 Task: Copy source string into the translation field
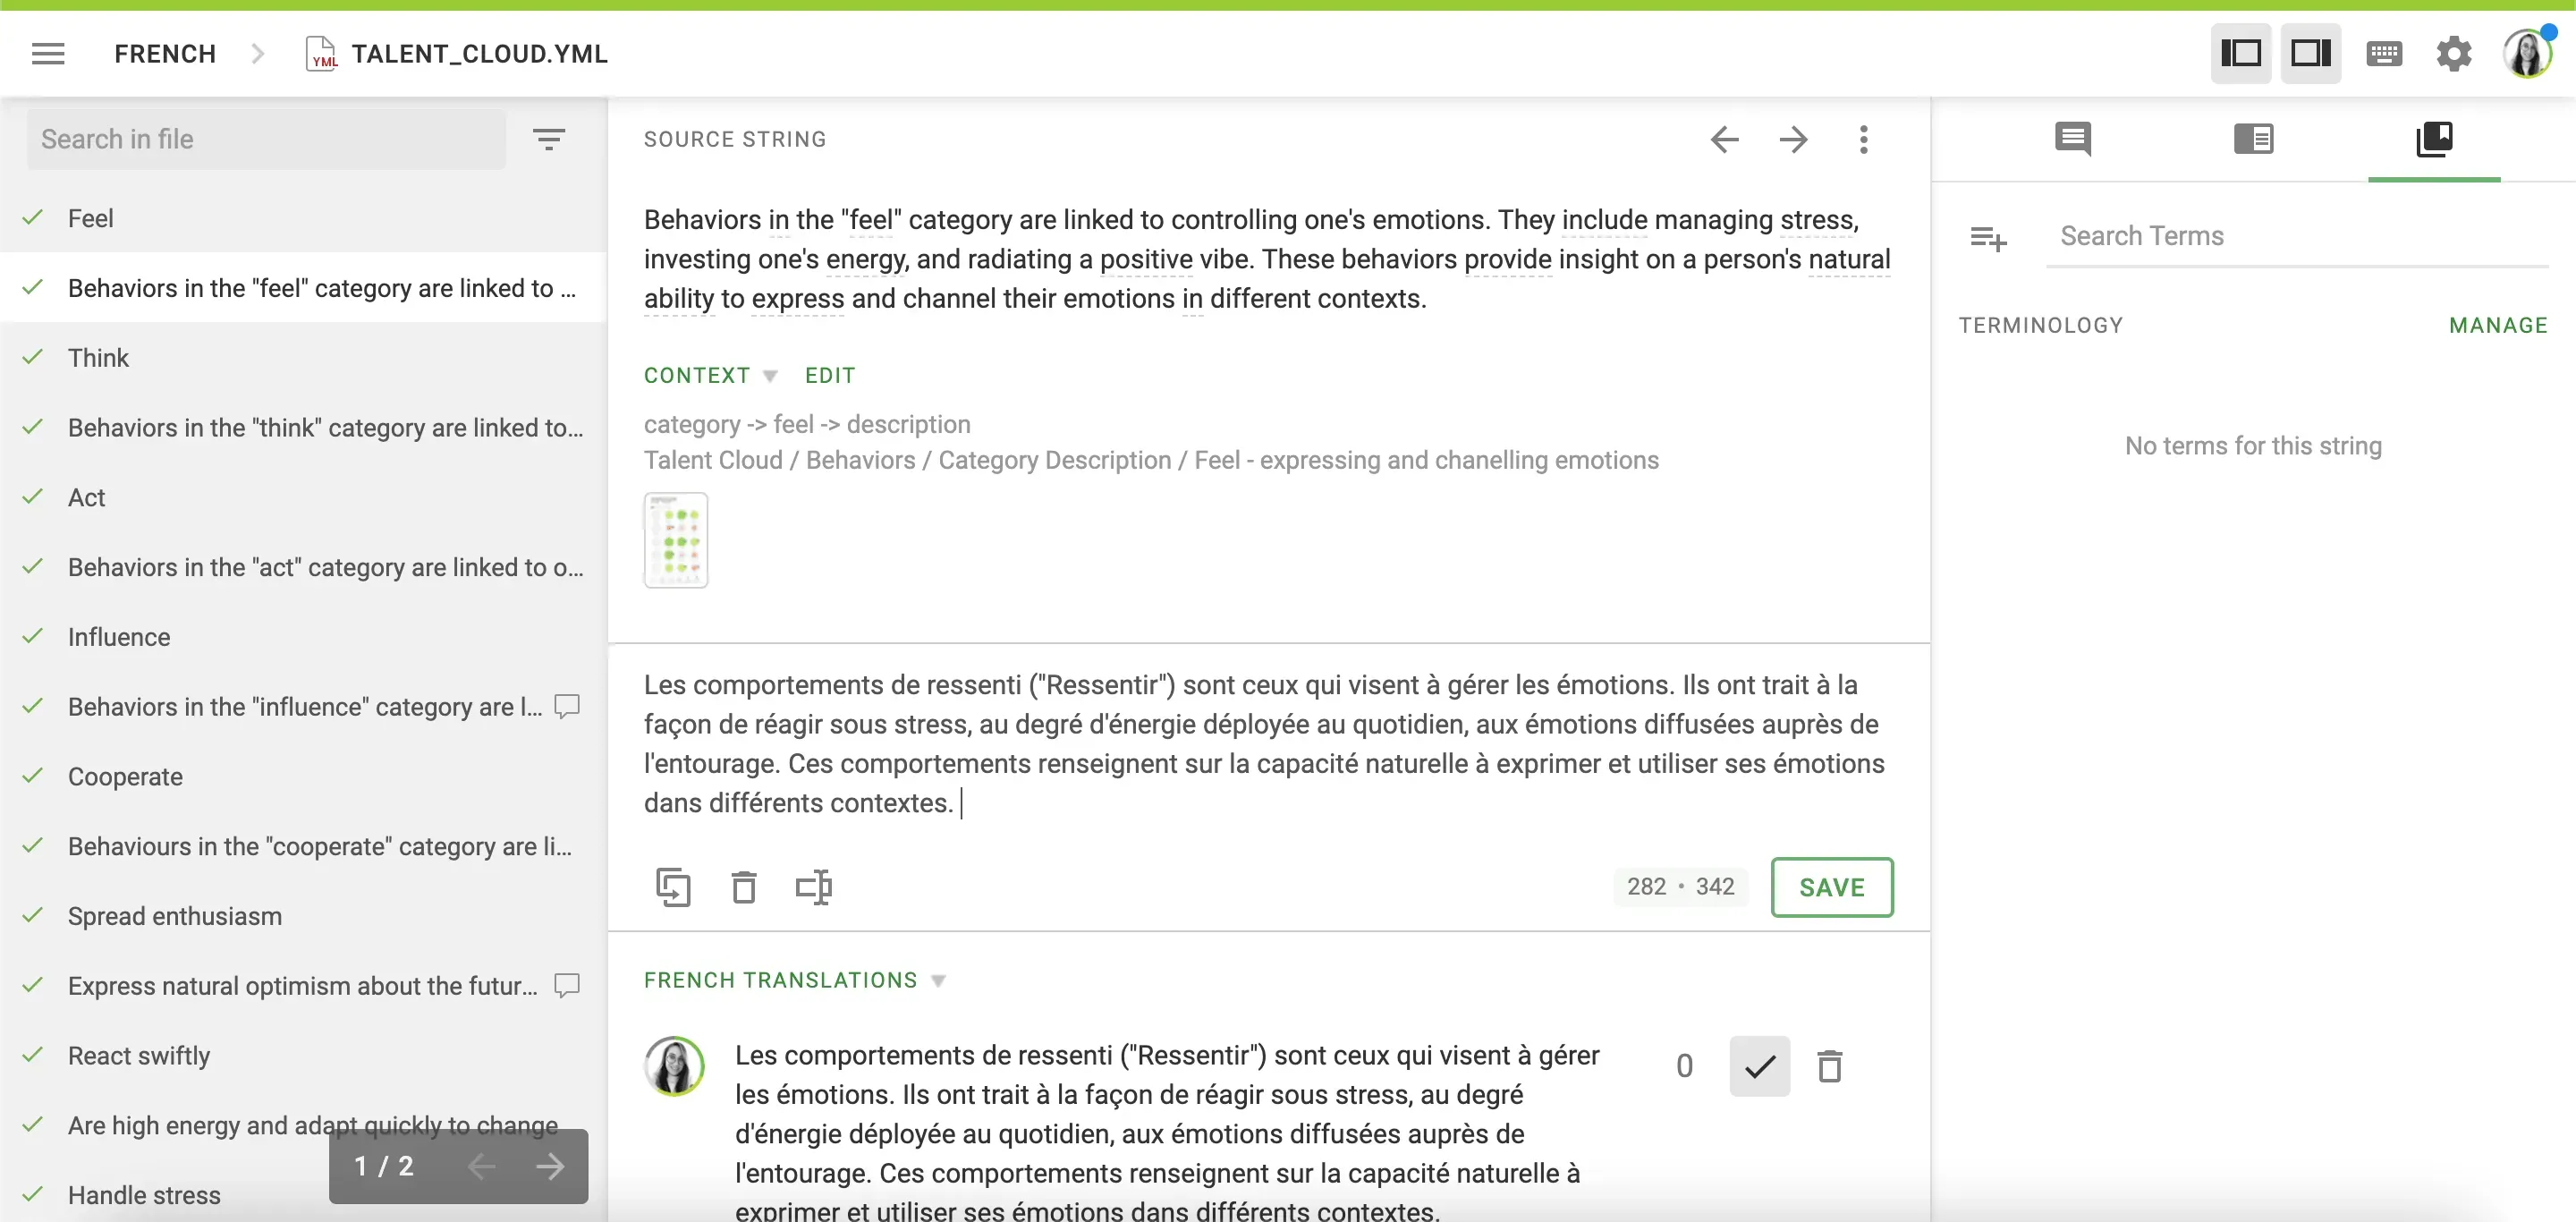coord(674,887)
